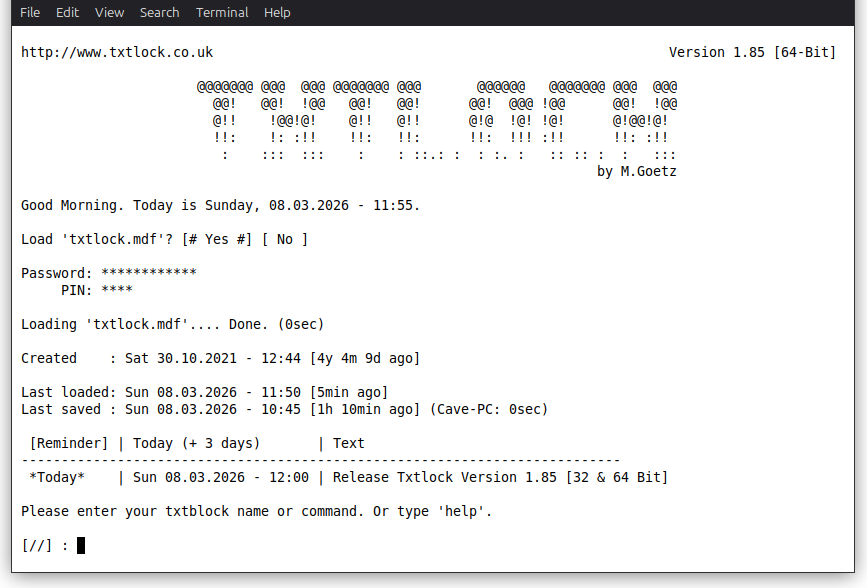Click the [//] prompt label
This screenshot has height=588, width=867.
click(x=36, y=545)
